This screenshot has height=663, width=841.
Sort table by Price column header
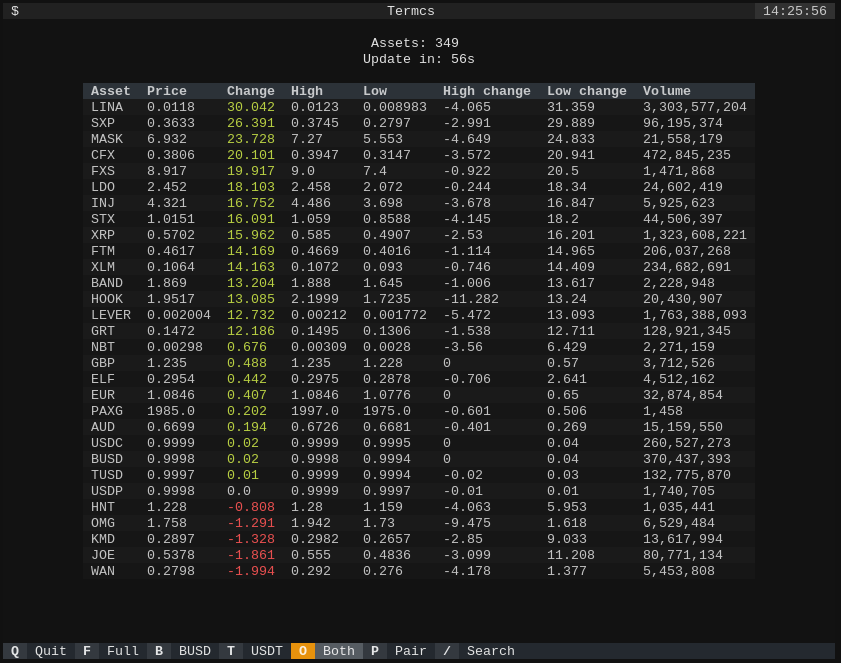pyautogui.click(x=167, y=91)
